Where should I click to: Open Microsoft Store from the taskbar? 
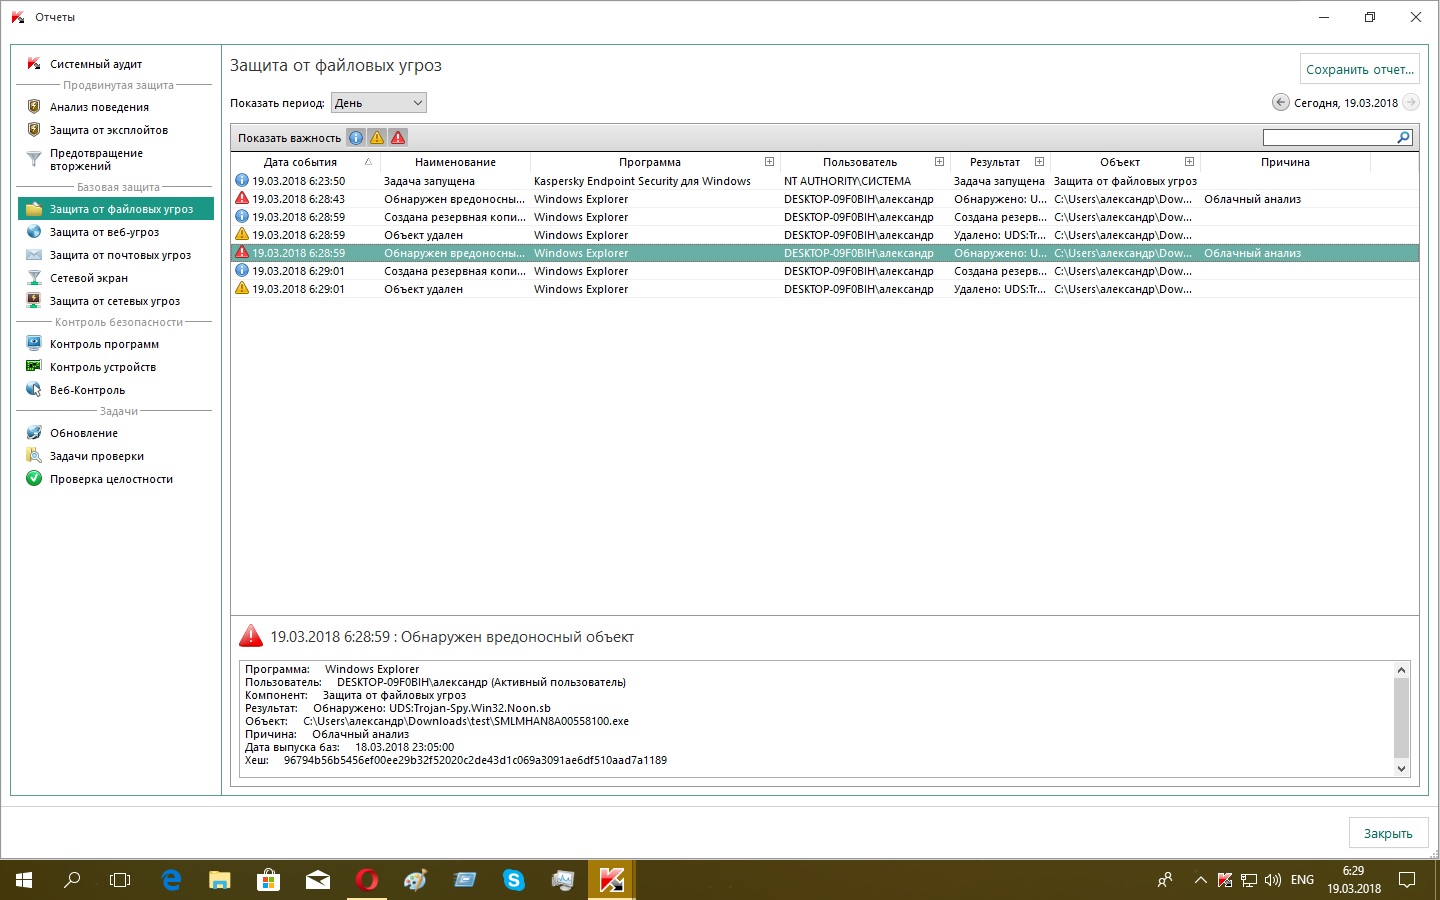tap(269, 880)
